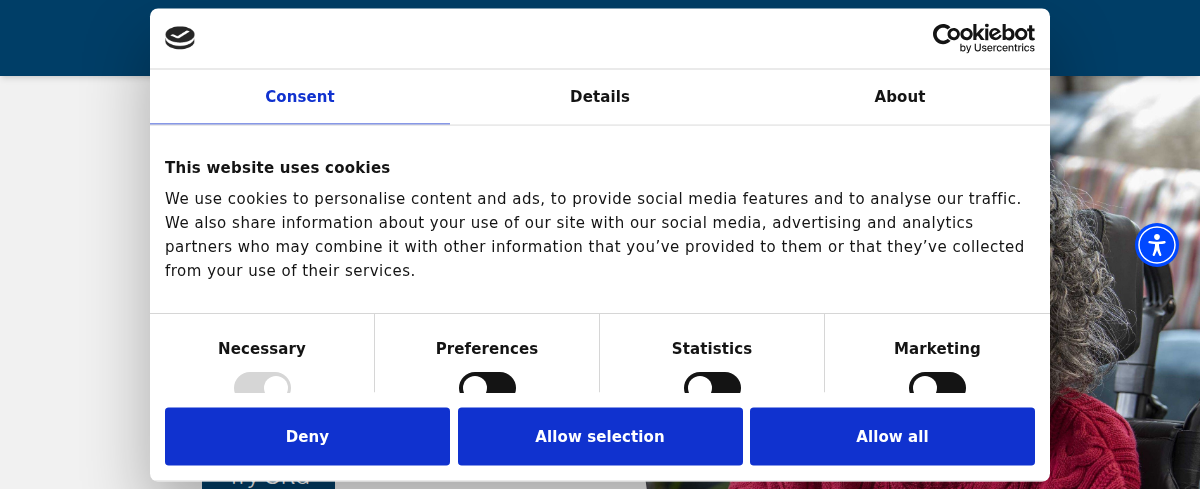Switch to the Consent tab
1200x489 pixels.
[300, 97]
